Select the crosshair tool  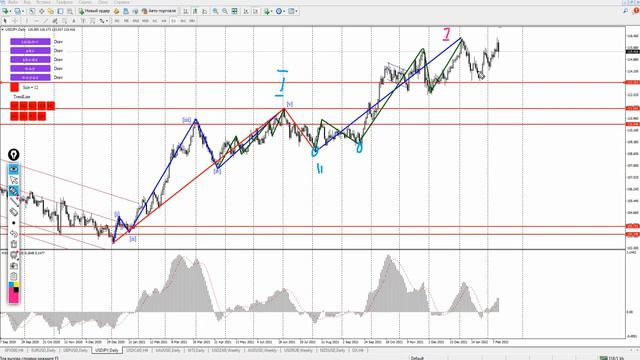pos(15,21)
